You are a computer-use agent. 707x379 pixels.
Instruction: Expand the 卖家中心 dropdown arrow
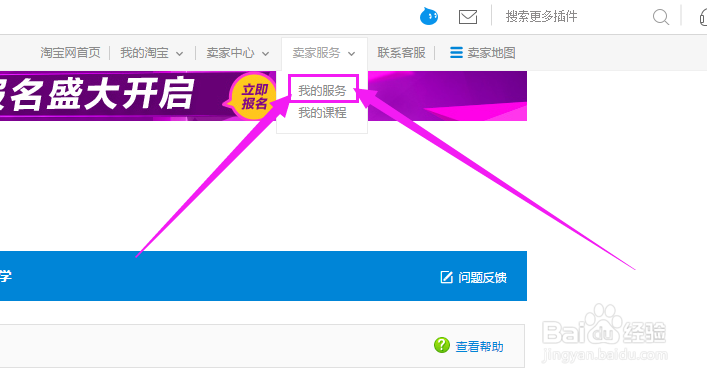(x=266, y=54)
